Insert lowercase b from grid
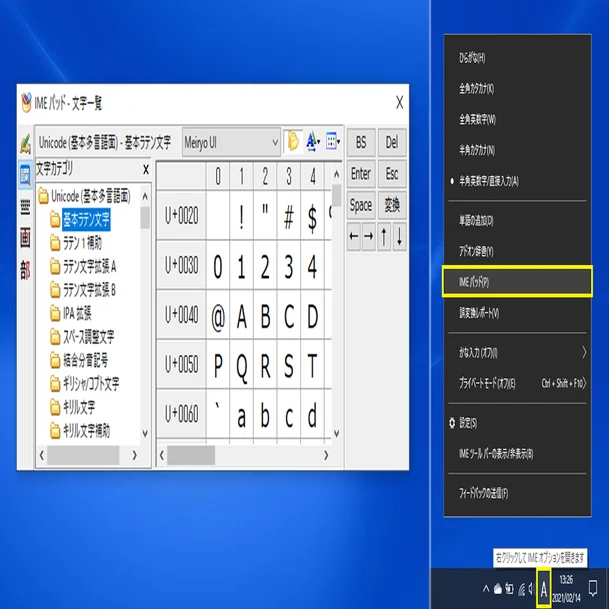Image resolution: width=609 pixels, height=609 pixels. click(x=265, y=415)
